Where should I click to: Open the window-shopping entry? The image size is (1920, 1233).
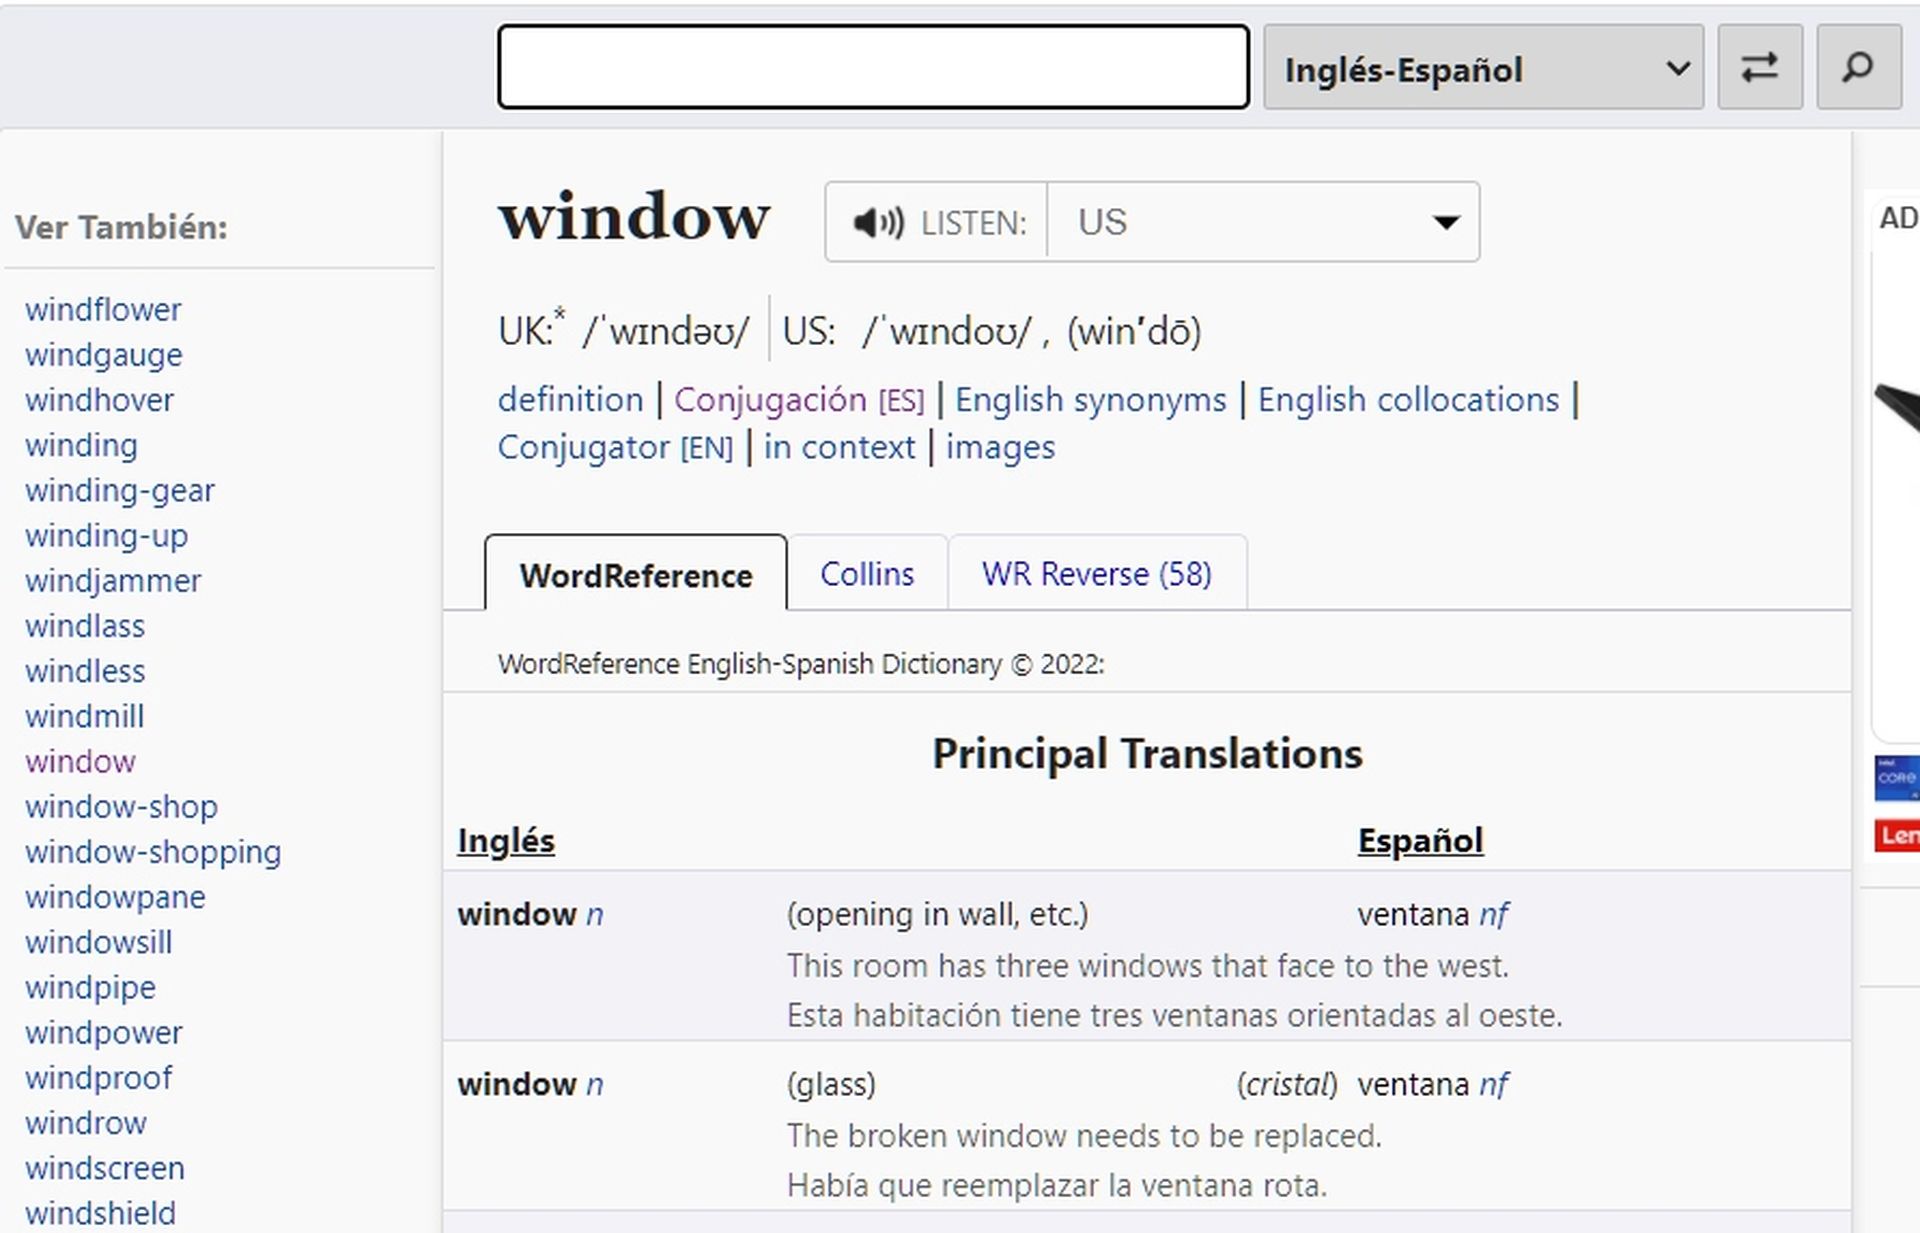[152, 851]
